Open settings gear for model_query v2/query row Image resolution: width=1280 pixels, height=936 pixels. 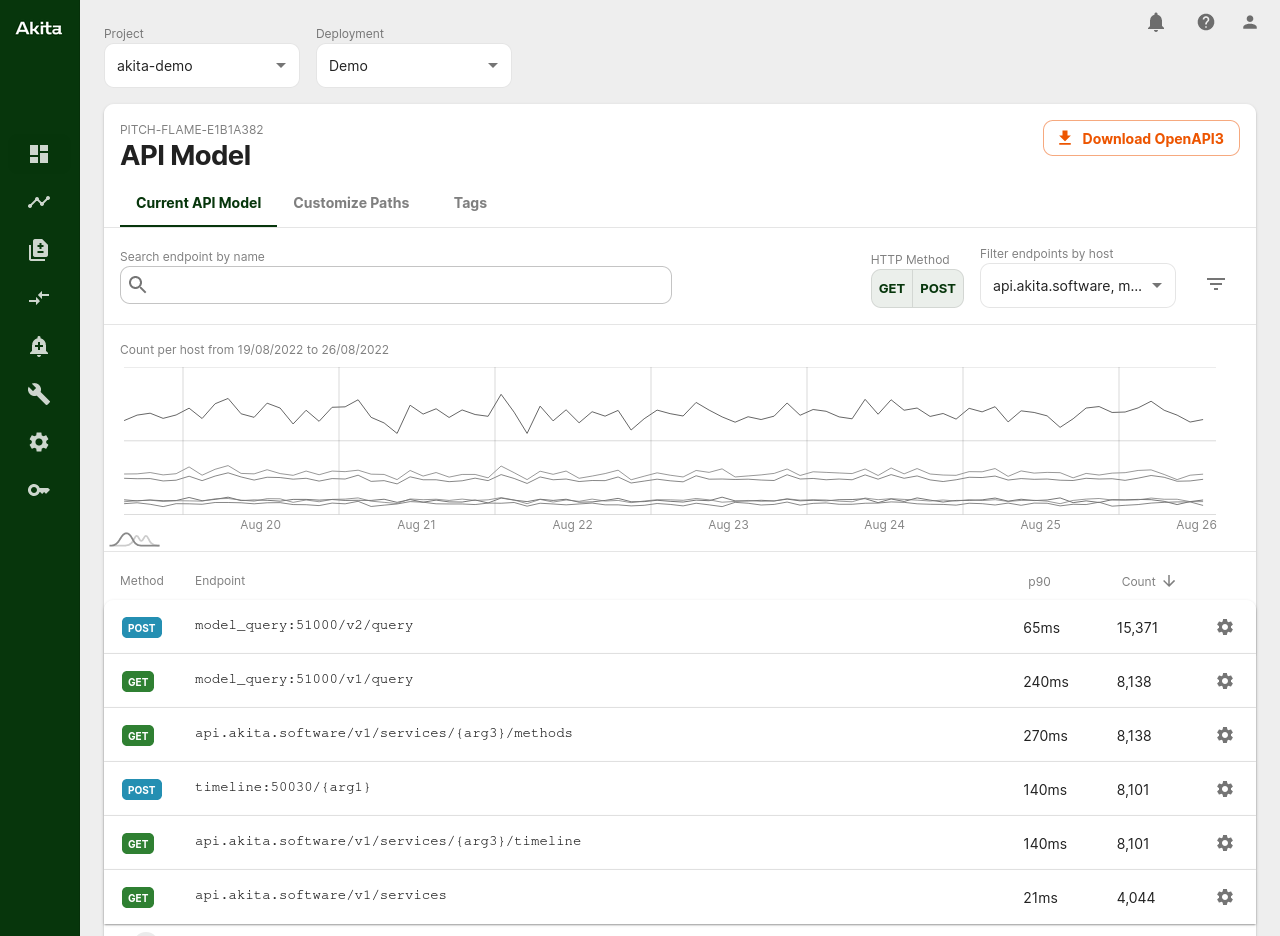(1225, 627)
